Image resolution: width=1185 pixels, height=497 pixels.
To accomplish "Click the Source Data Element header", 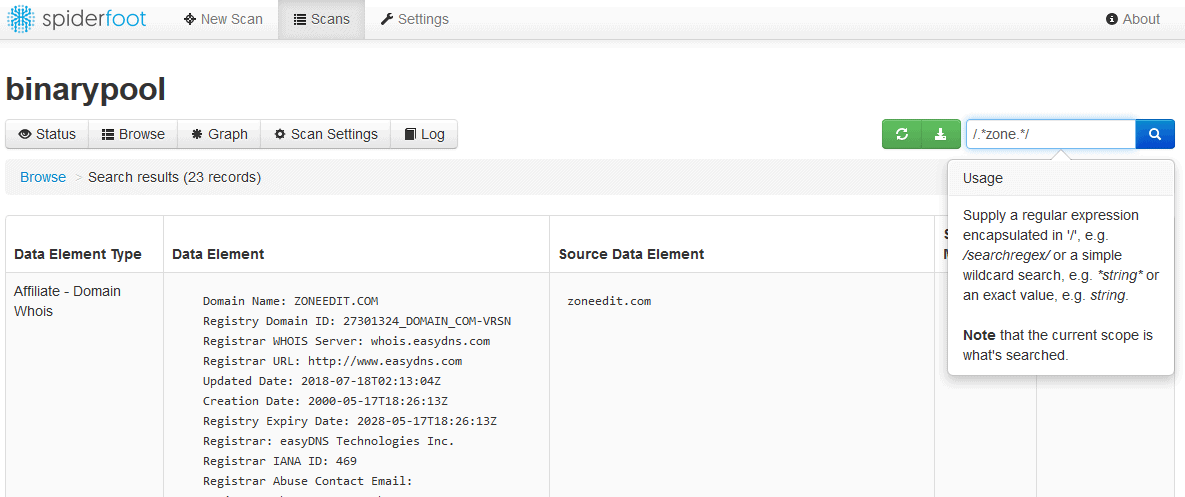I will point(631,254).
